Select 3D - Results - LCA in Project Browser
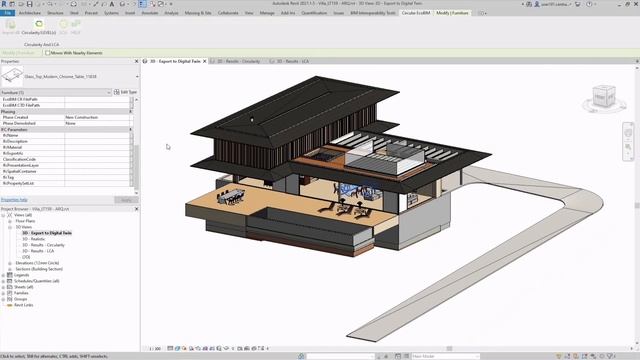The width and height of the screenshot is (640, 360). click(x=38, y=251)
